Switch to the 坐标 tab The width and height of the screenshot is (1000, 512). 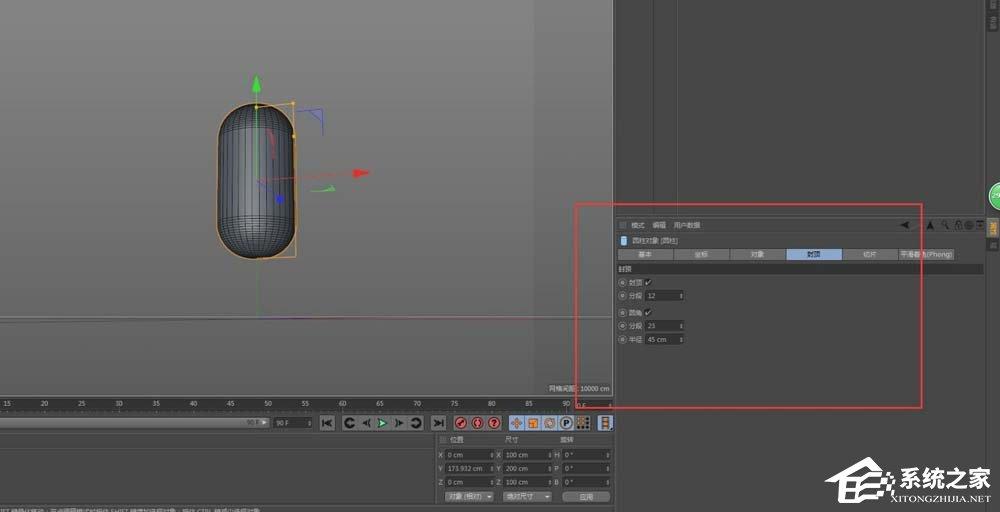click(702, 254)
